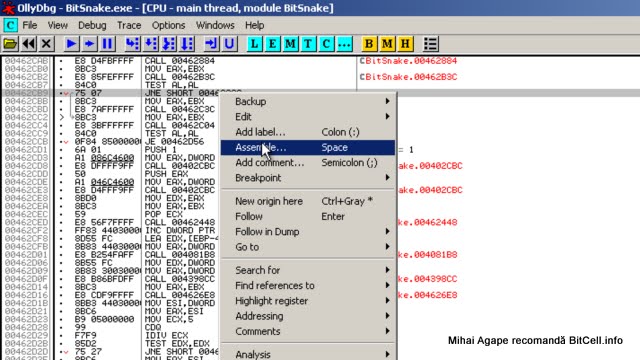Select New origin here
This screenshot has width=640, height=360.
[308, 201]
